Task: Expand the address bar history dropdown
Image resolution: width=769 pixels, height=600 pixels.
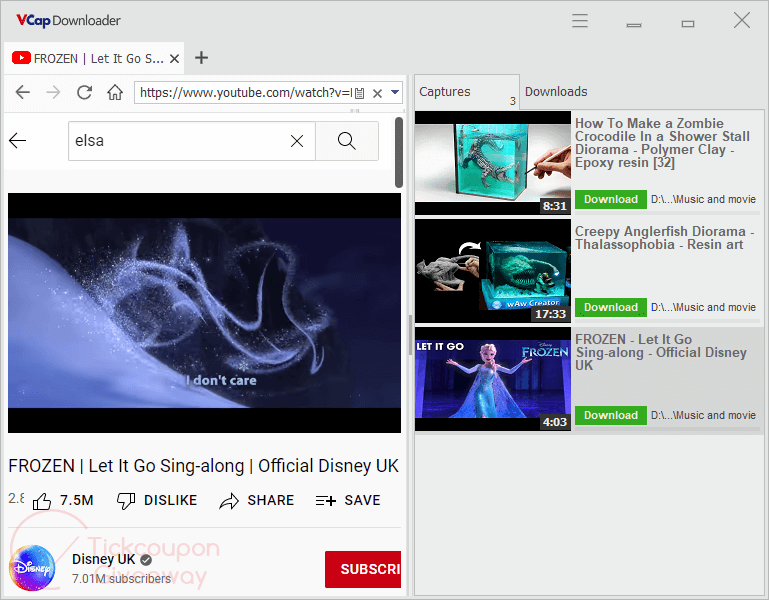Action: point(395,92)
